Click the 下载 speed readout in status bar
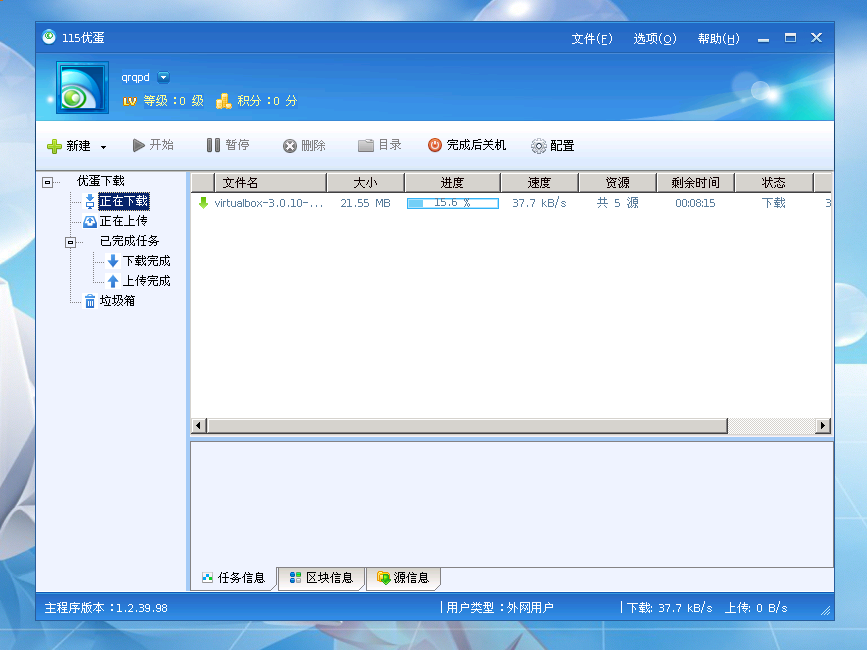867x650 pixels. tap(669, 608)
